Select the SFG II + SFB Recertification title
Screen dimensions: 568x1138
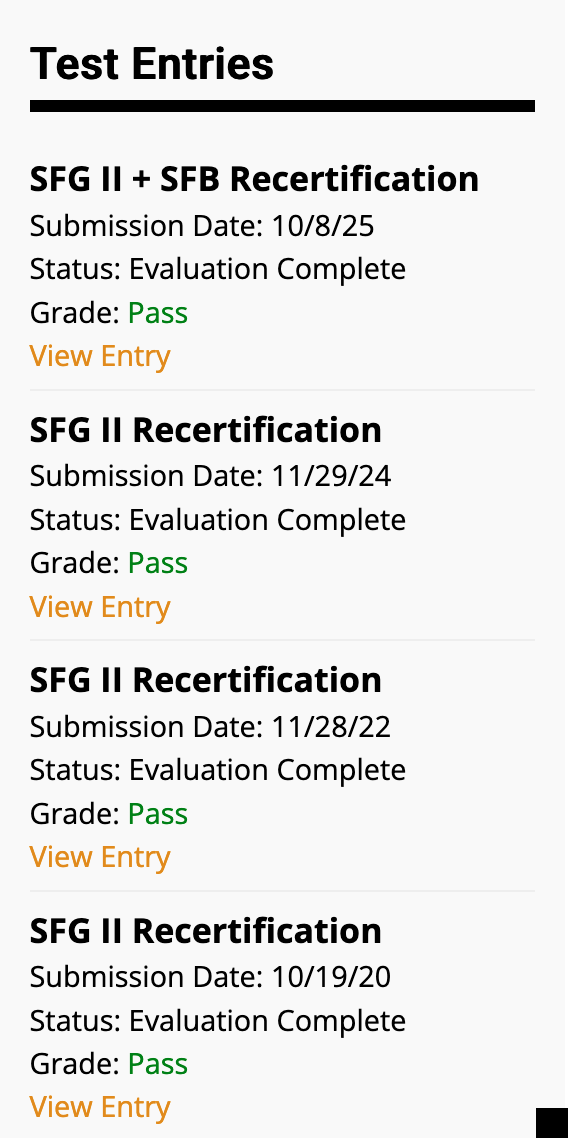(255, 179)
